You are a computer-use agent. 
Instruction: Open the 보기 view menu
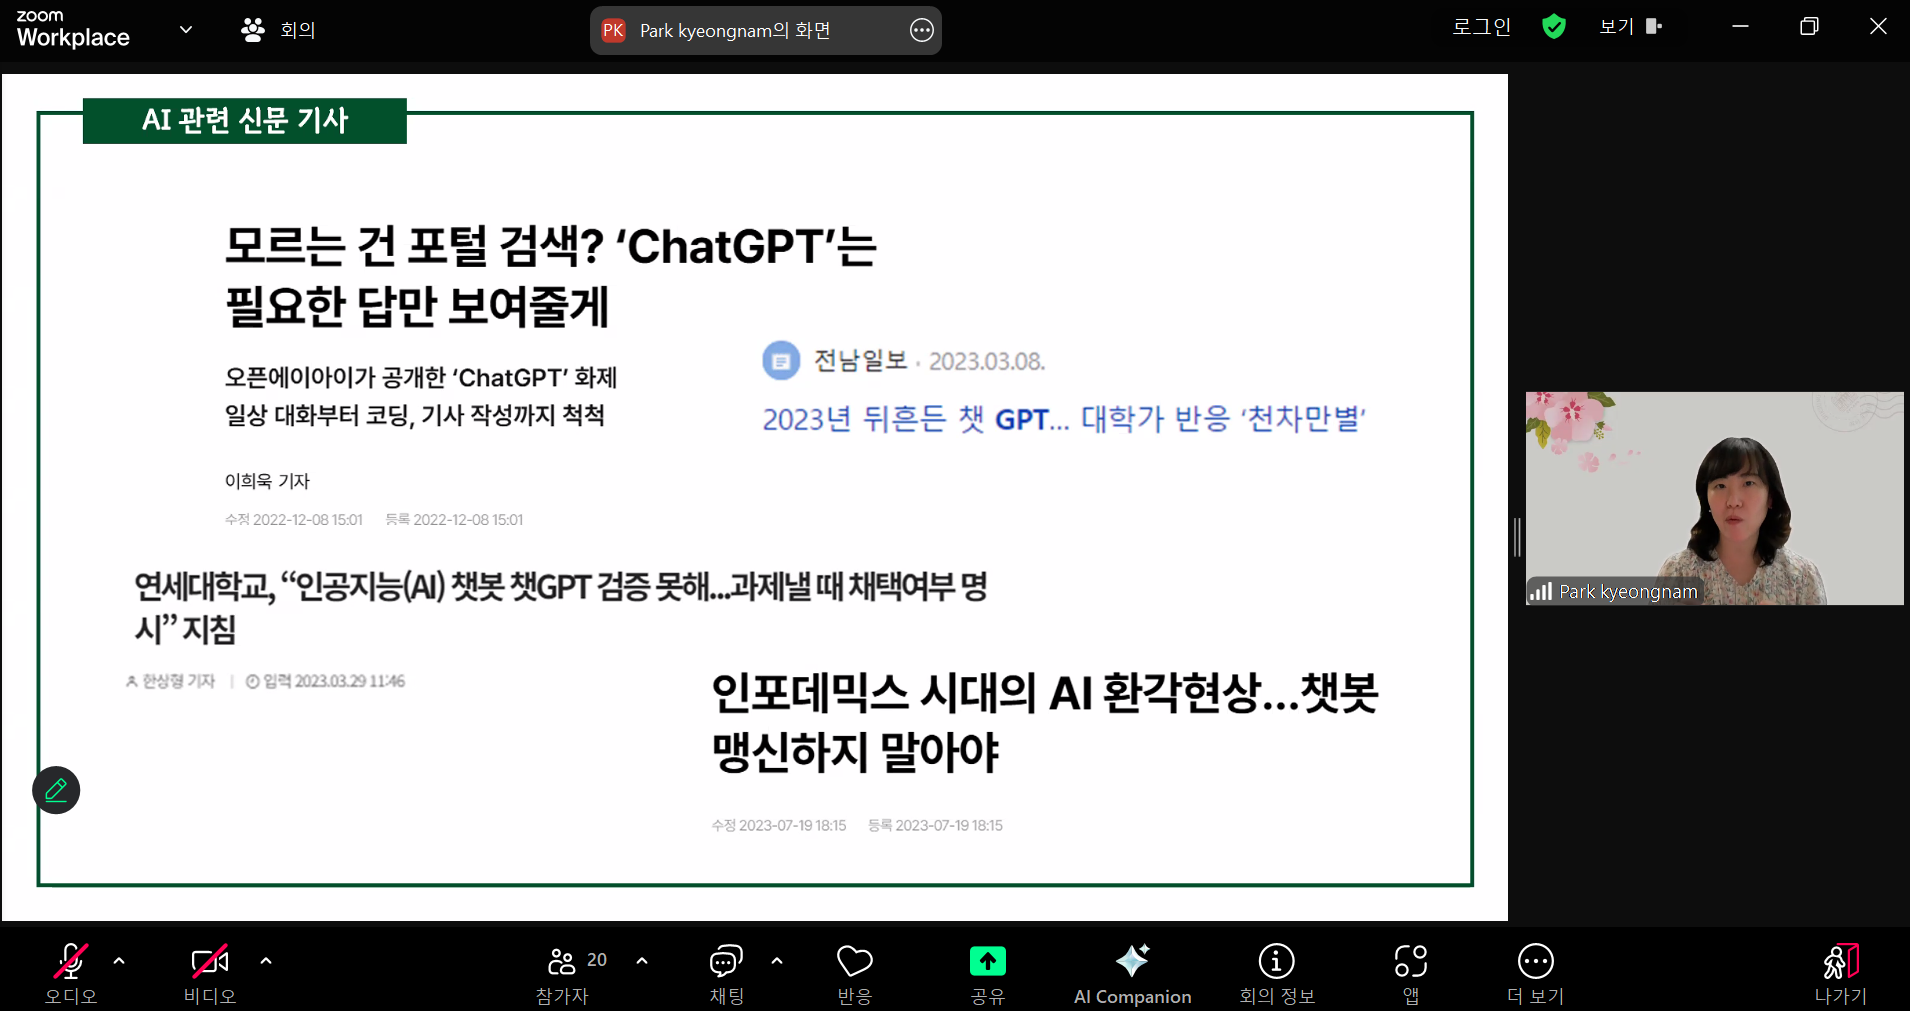[x=1630, y=27]
